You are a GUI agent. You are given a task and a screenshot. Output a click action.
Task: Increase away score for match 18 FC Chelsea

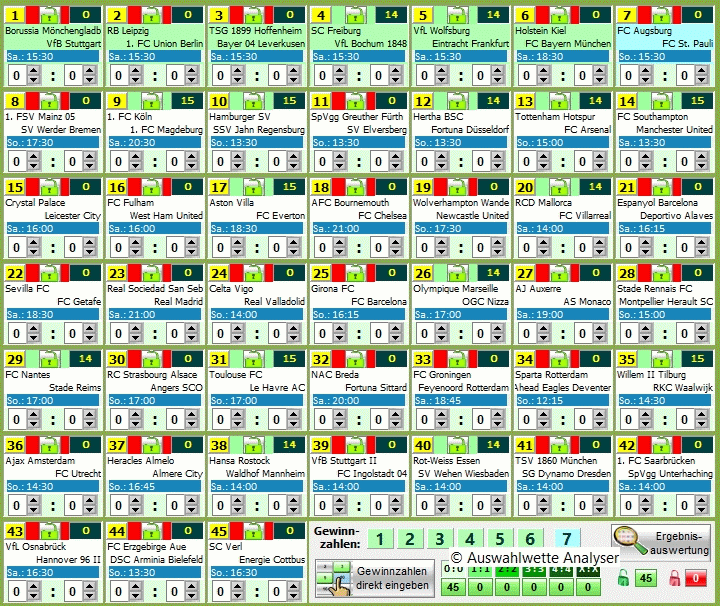[x=395, y=243]
